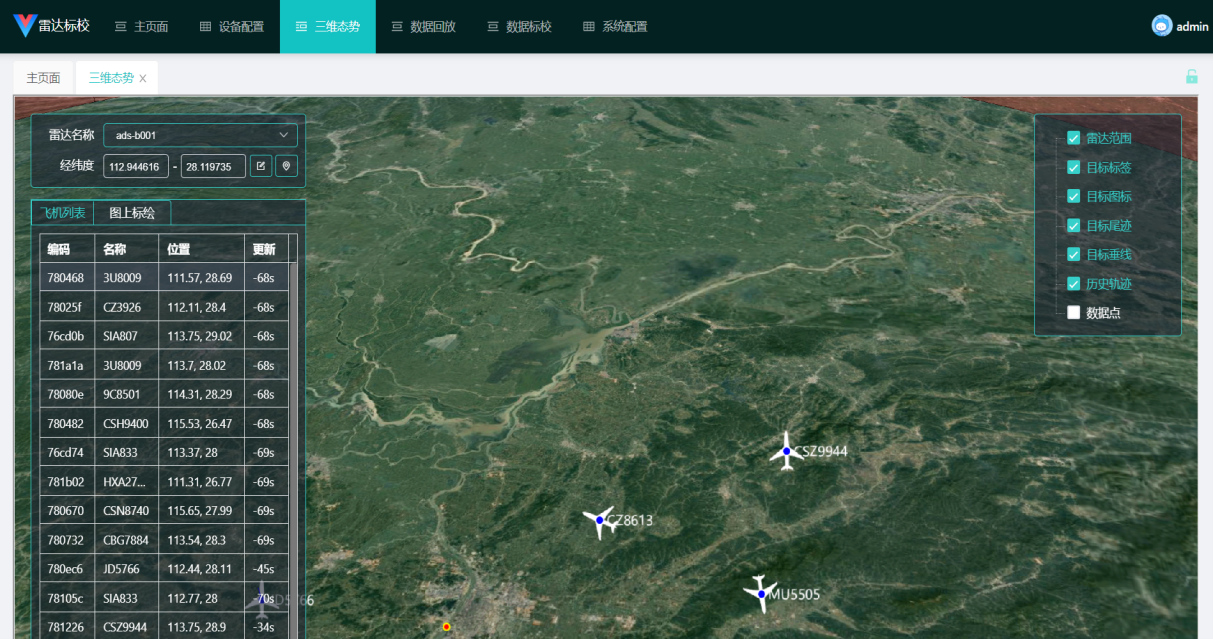Close the 三维态势 page tab
This screenshot has height=639, width=1213.
pos(143,78)
